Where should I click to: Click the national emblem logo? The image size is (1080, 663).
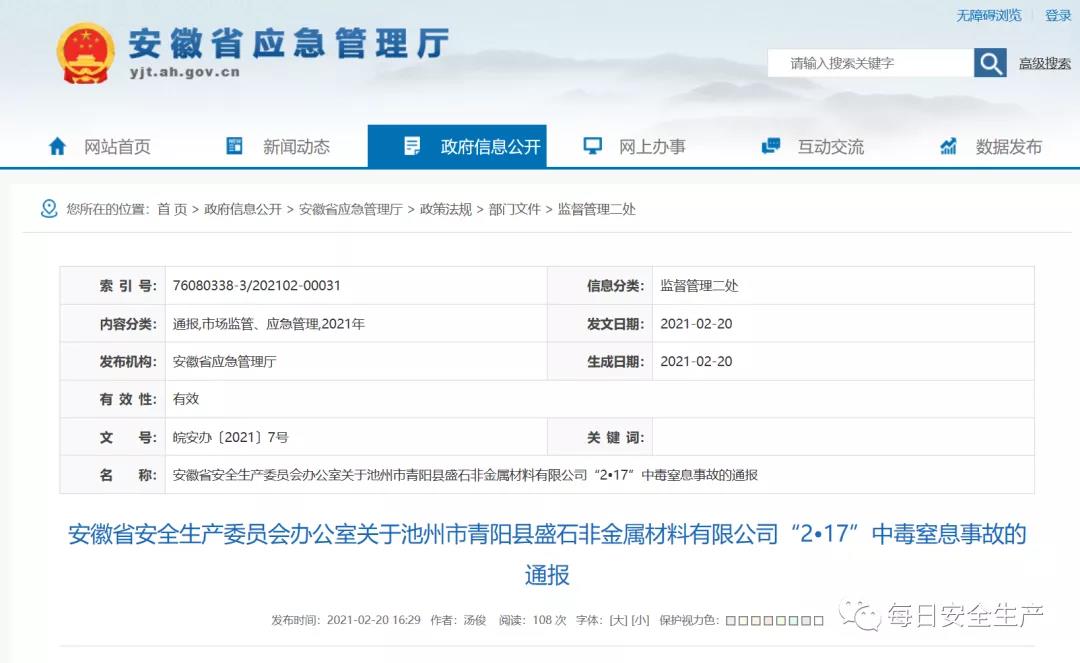(x=85, y=52)
